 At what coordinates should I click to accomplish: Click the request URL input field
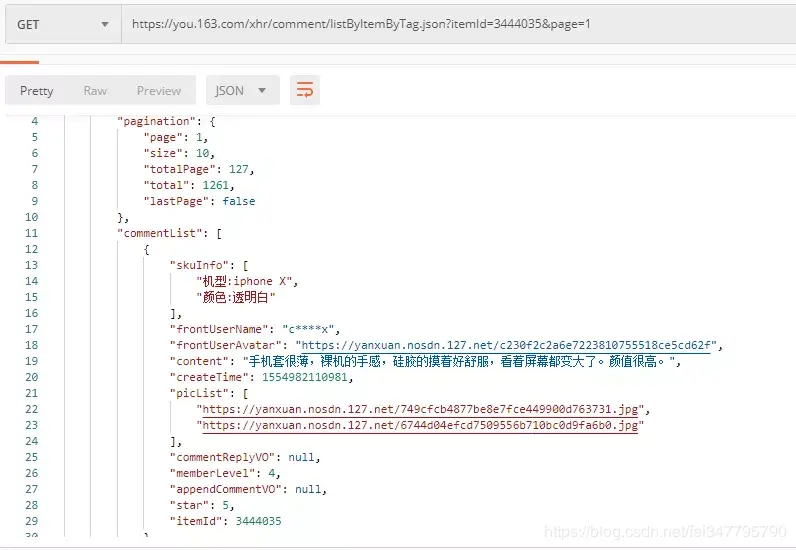pyautogui.click(x=459, y=24)
